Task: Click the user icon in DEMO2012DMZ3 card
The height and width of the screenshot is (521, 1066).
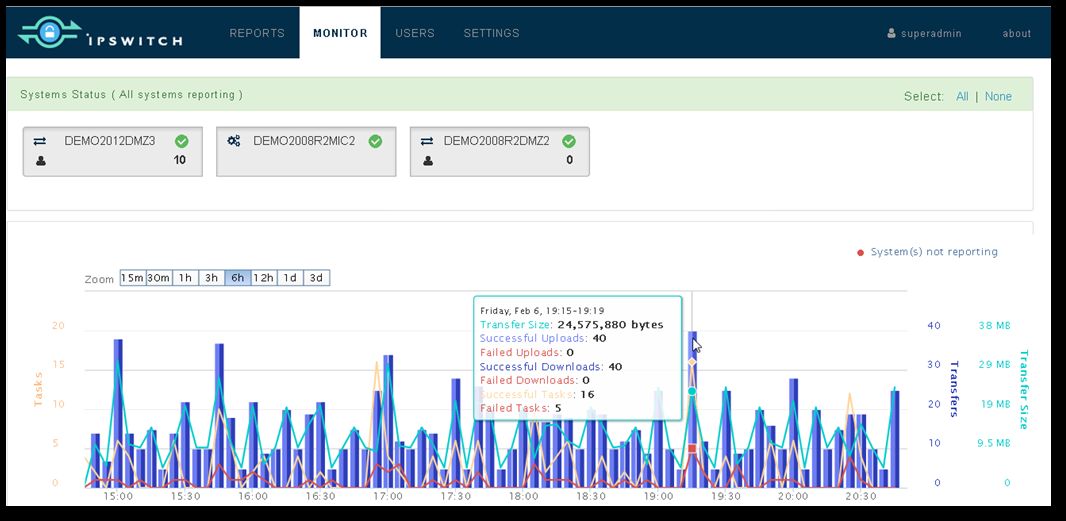Action: 40,160
